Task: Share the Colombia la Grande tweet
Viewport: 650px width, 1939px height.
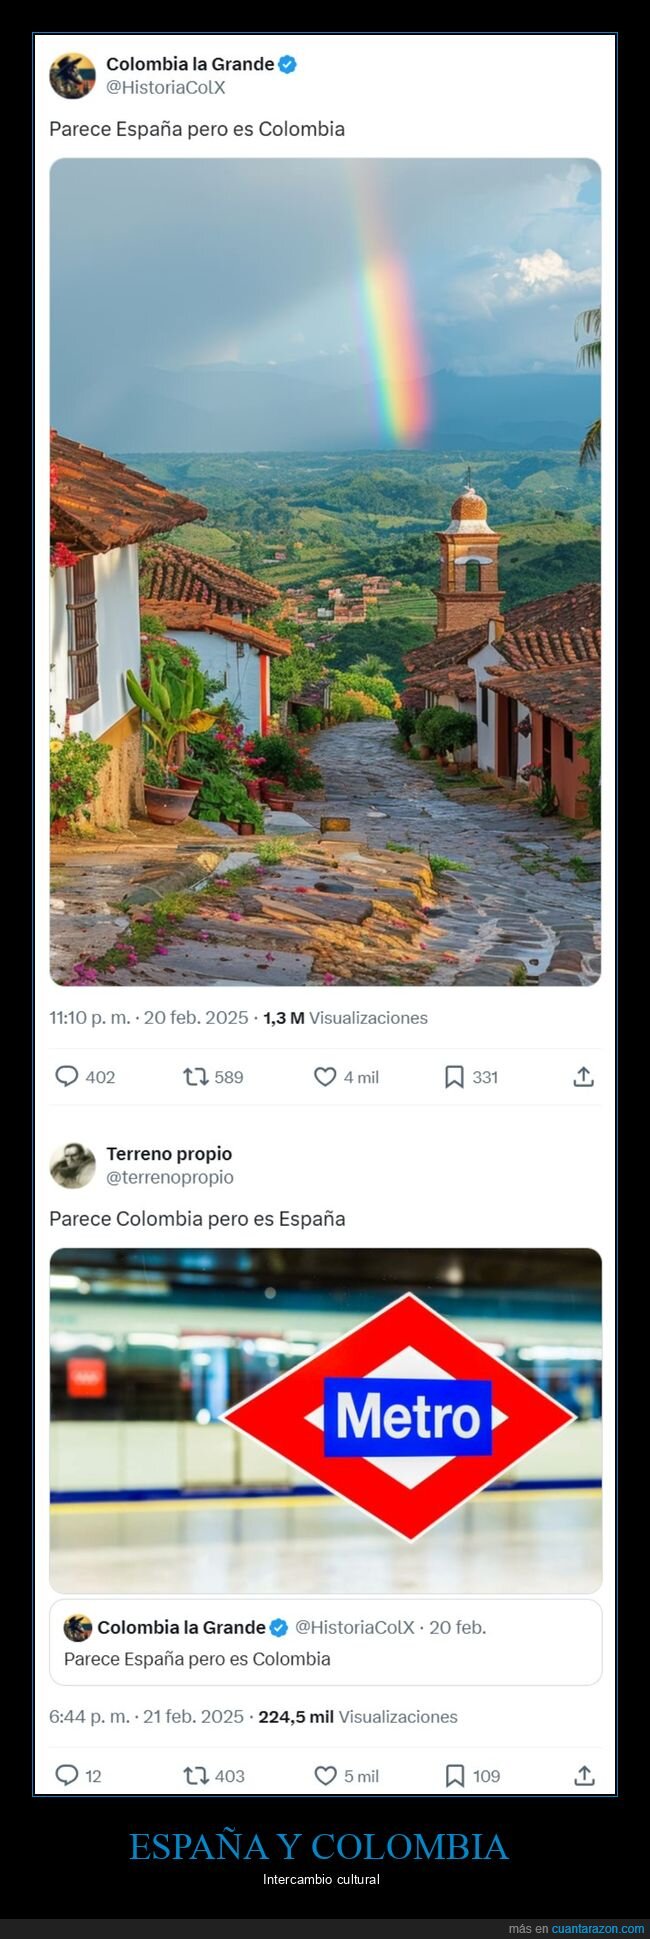Action: pos(584,1077)
